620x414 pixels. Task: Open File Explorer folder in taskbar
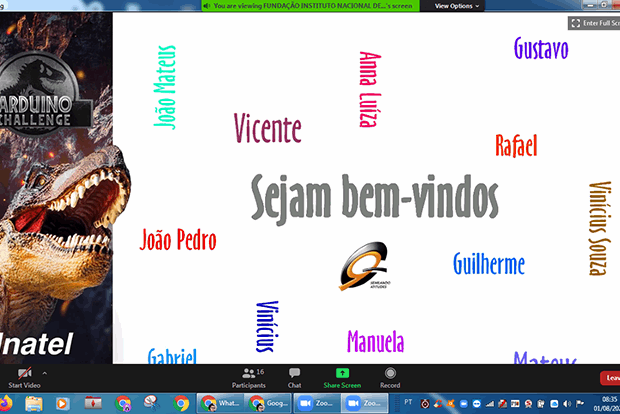click(34, 403)
